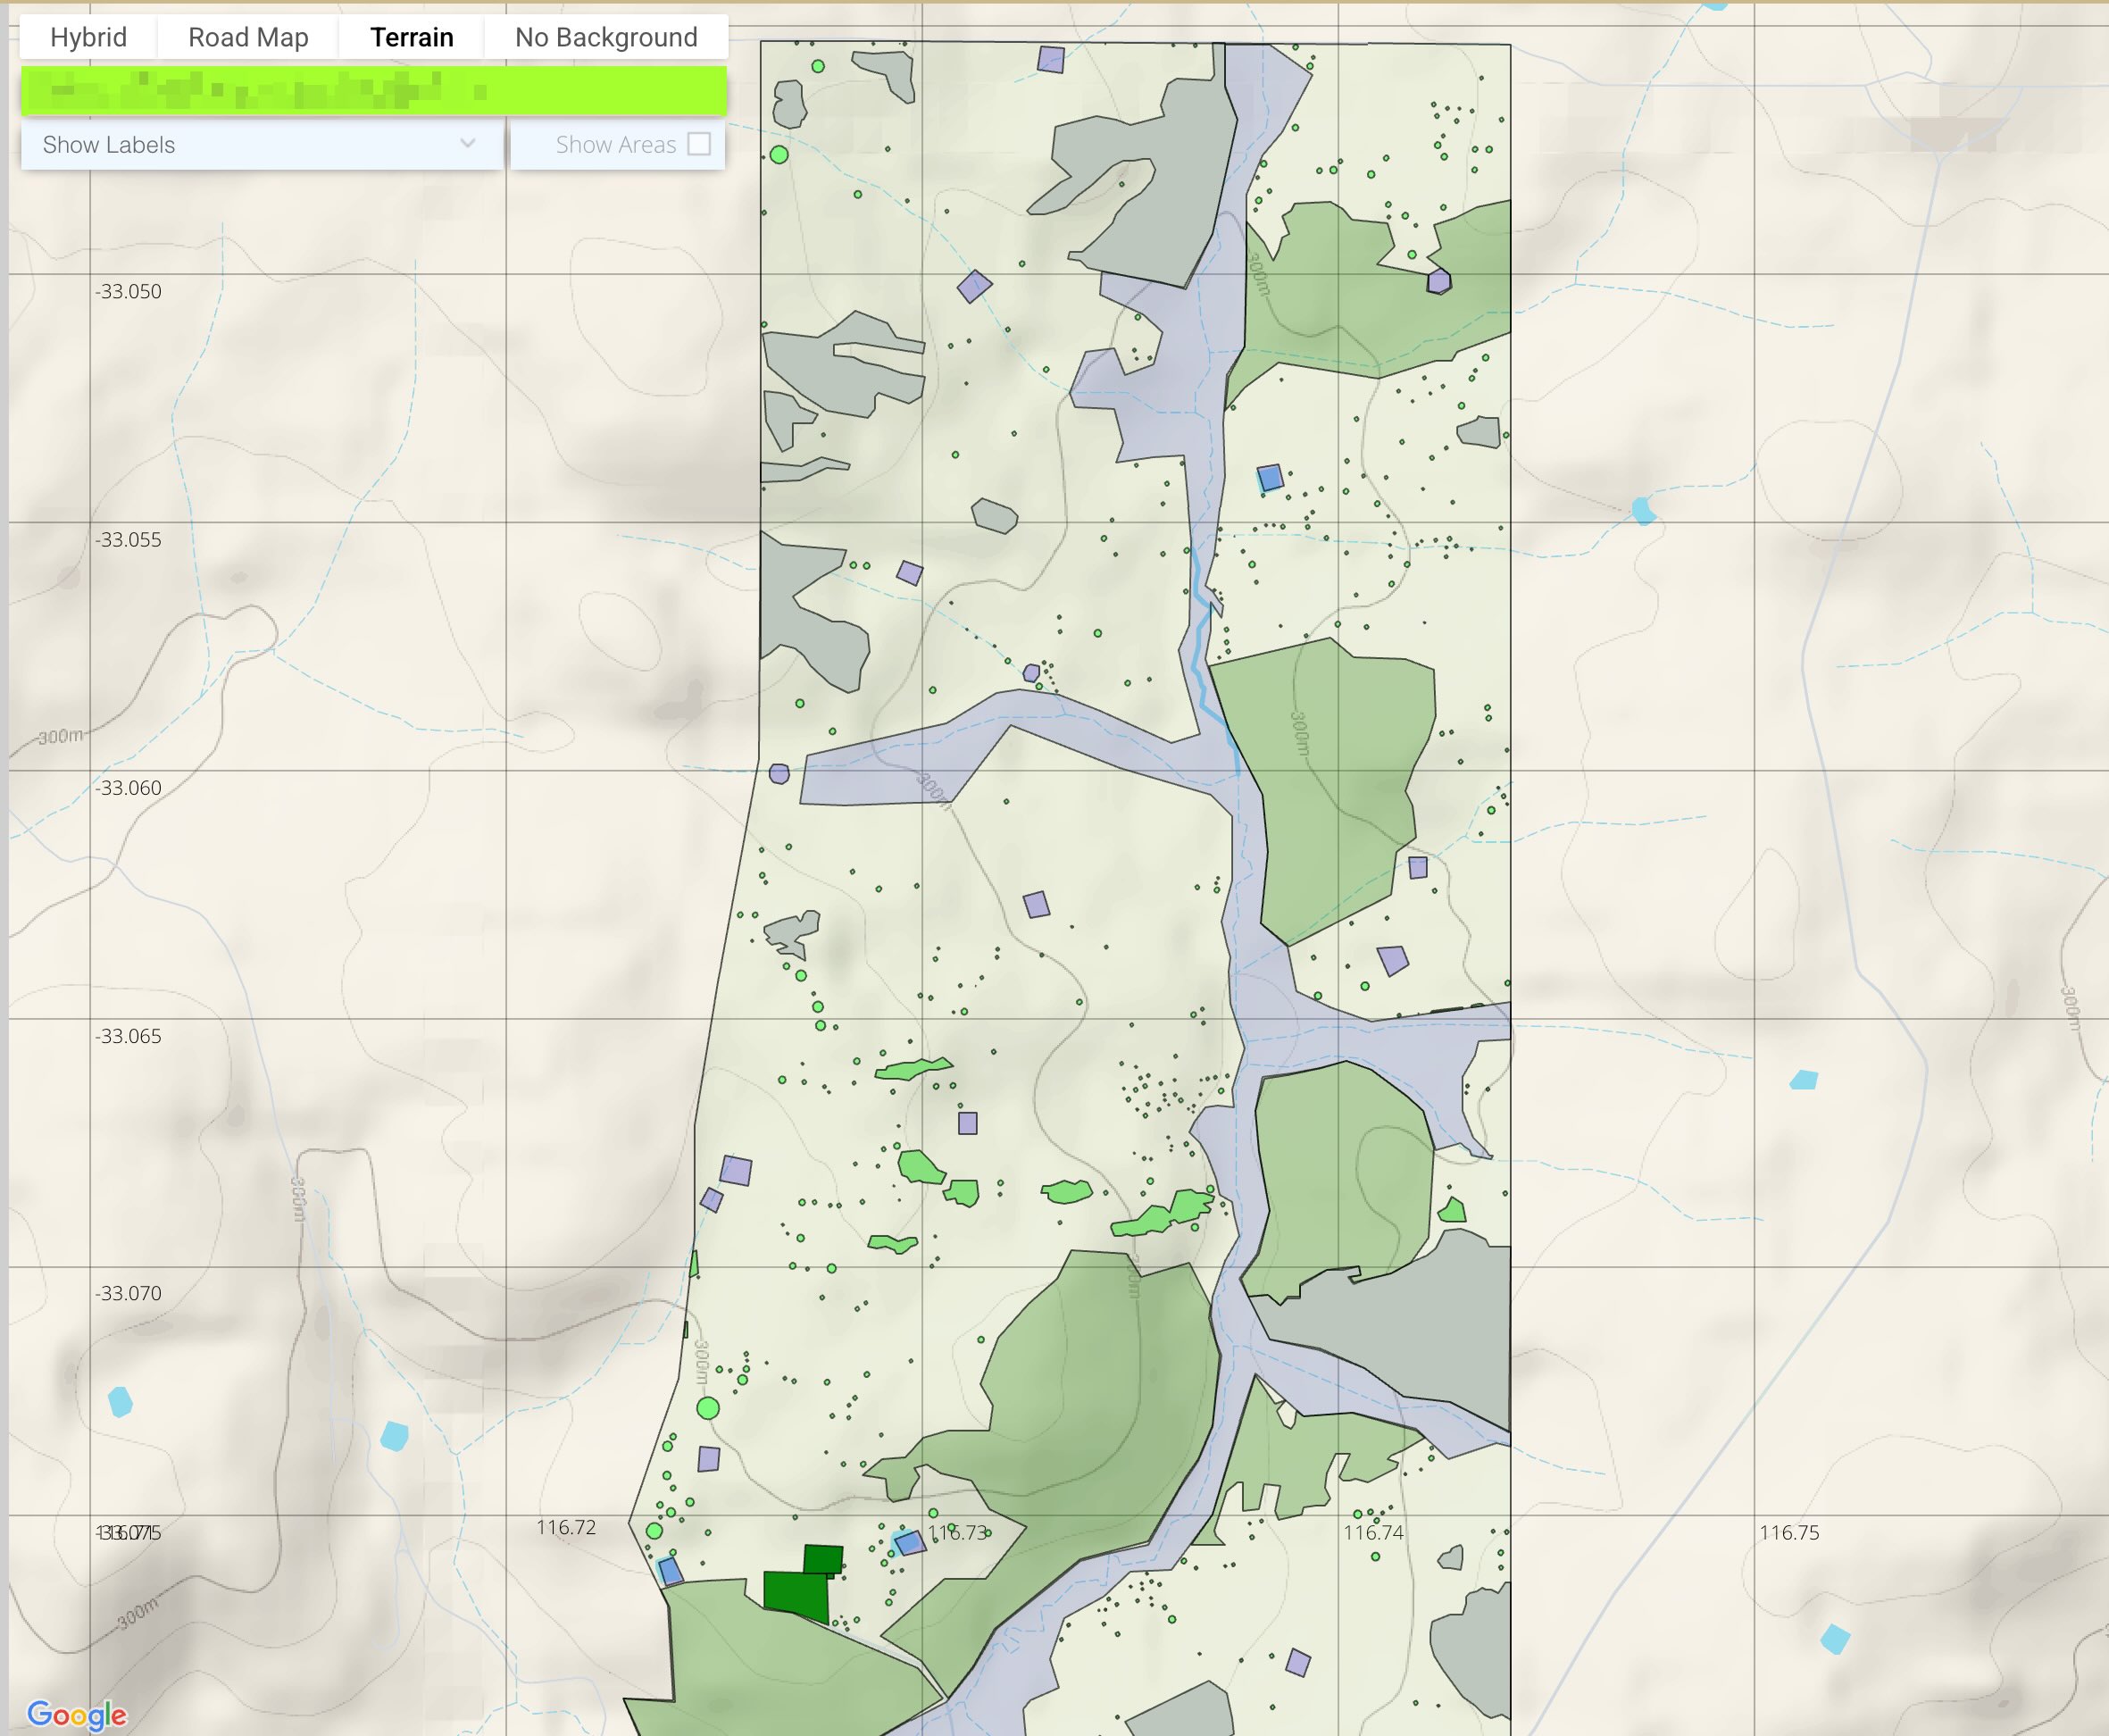This screenshot has width=2109, height=1736.
Task: Open the Google logo link
Action: [77, 1715]
